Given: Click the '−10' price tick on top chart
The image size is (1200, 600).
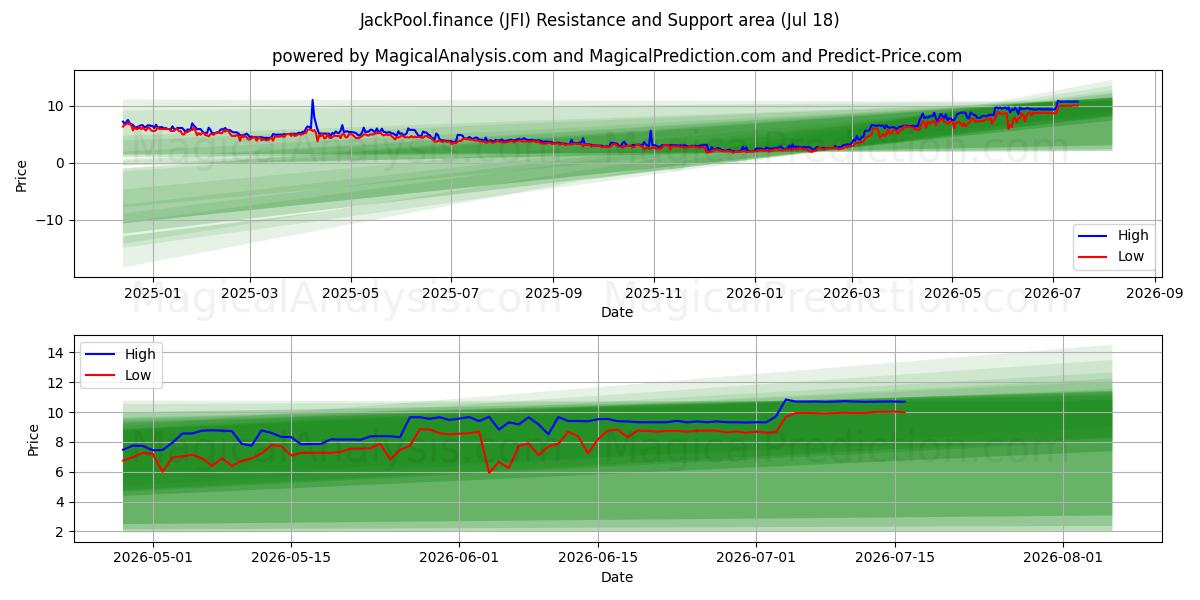Looking at the screenshot, I should 51,220.
